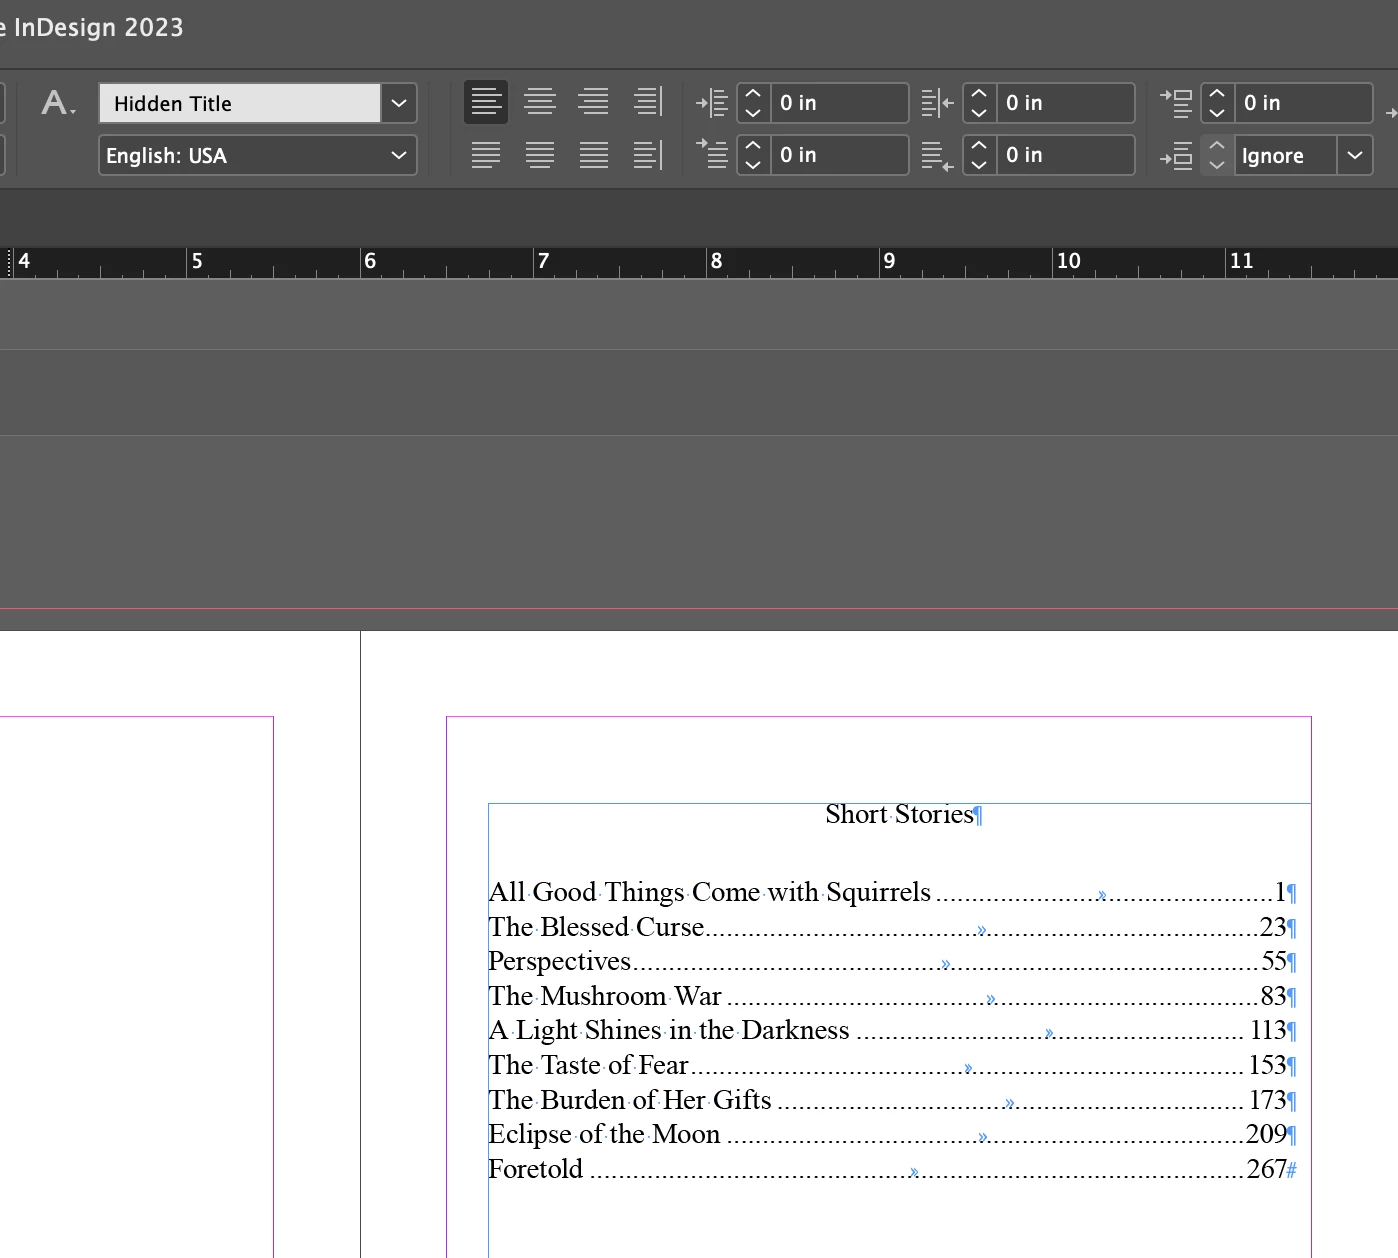Click the Left Indent stepper arrows

click(x=754, y=103)
